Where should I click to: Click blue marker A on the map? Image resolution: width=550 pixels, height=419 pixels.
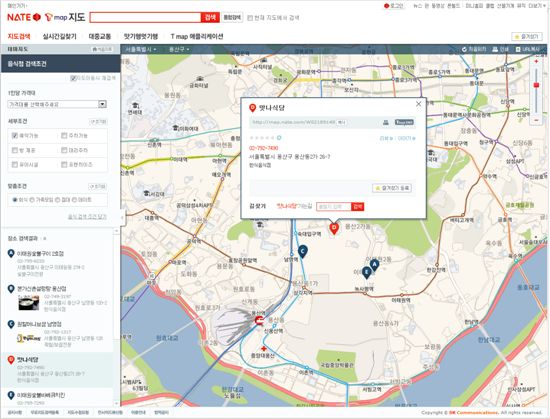(374, 265)
